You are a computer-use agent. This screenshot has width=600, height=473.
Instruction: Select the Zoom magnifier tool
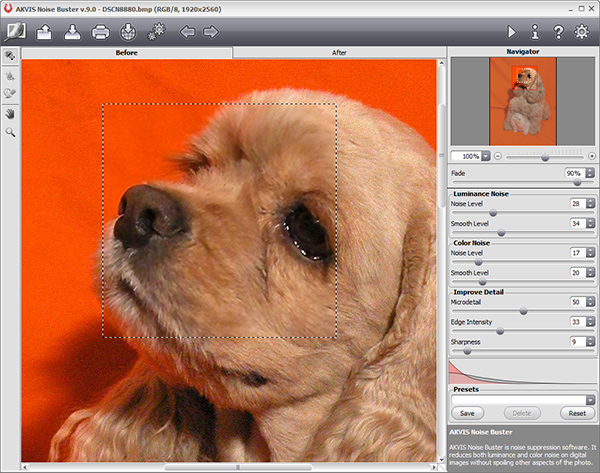coord(11,131)
